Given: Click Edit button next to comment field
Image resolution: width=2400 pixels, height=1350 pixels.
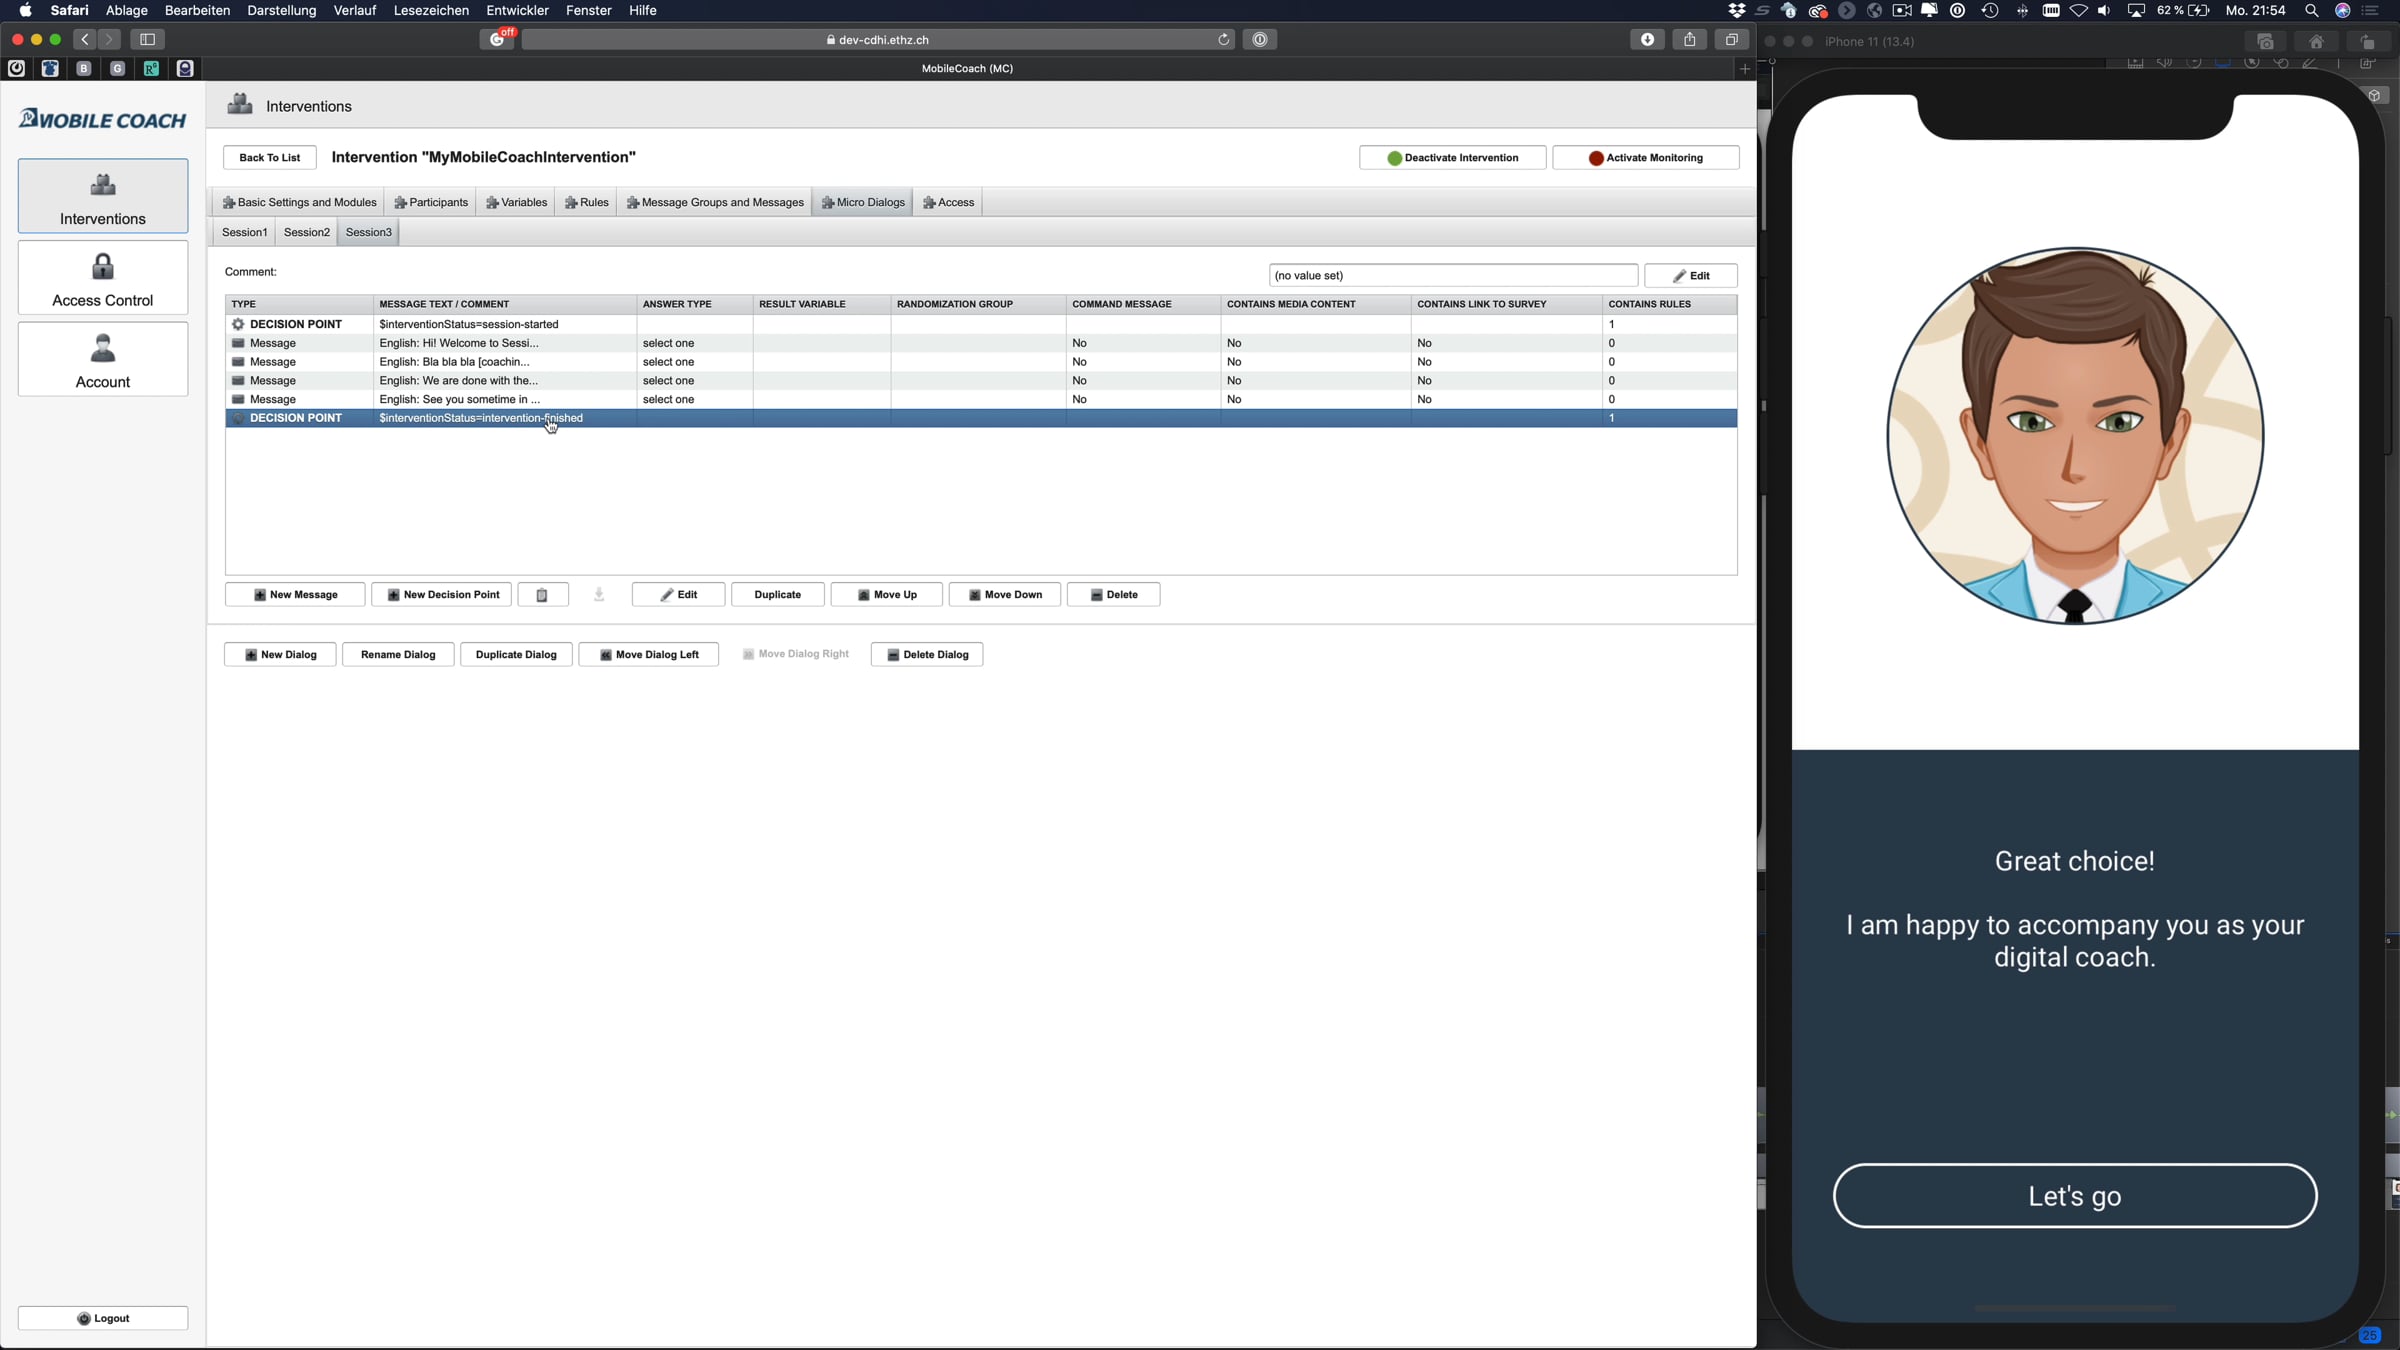Looking at the screenshot, I should (1691, 276).
